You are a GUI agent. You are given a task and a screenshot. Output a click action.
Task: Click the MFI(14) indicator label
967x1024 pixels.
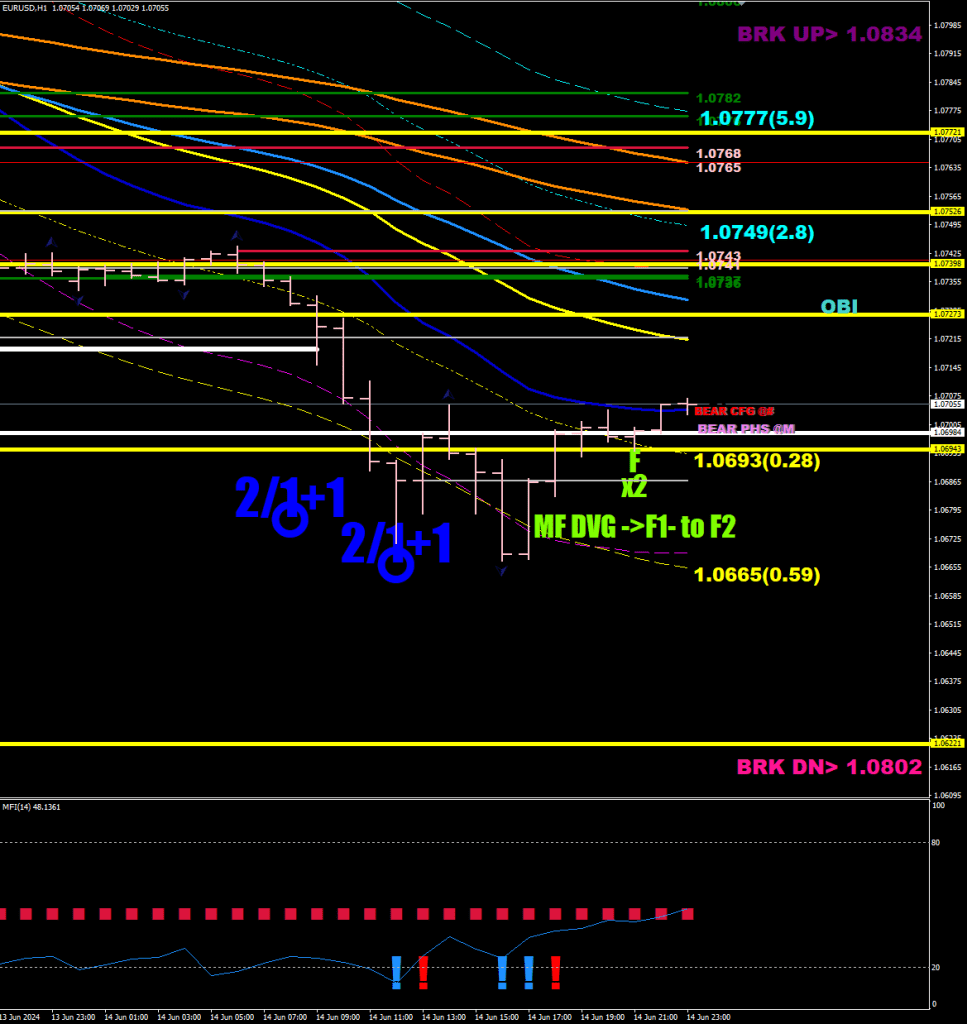coord(31,806)
